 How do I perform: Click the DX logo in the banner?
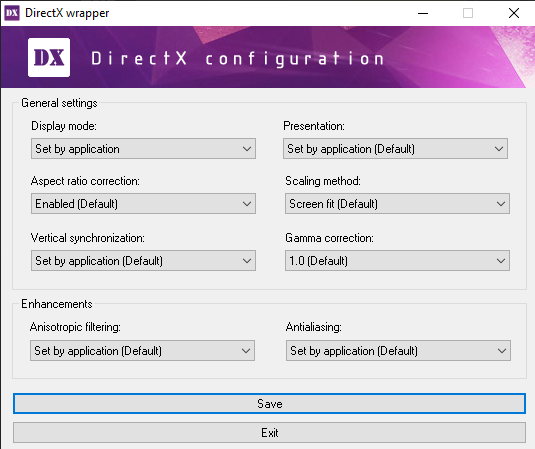[49, 57]
